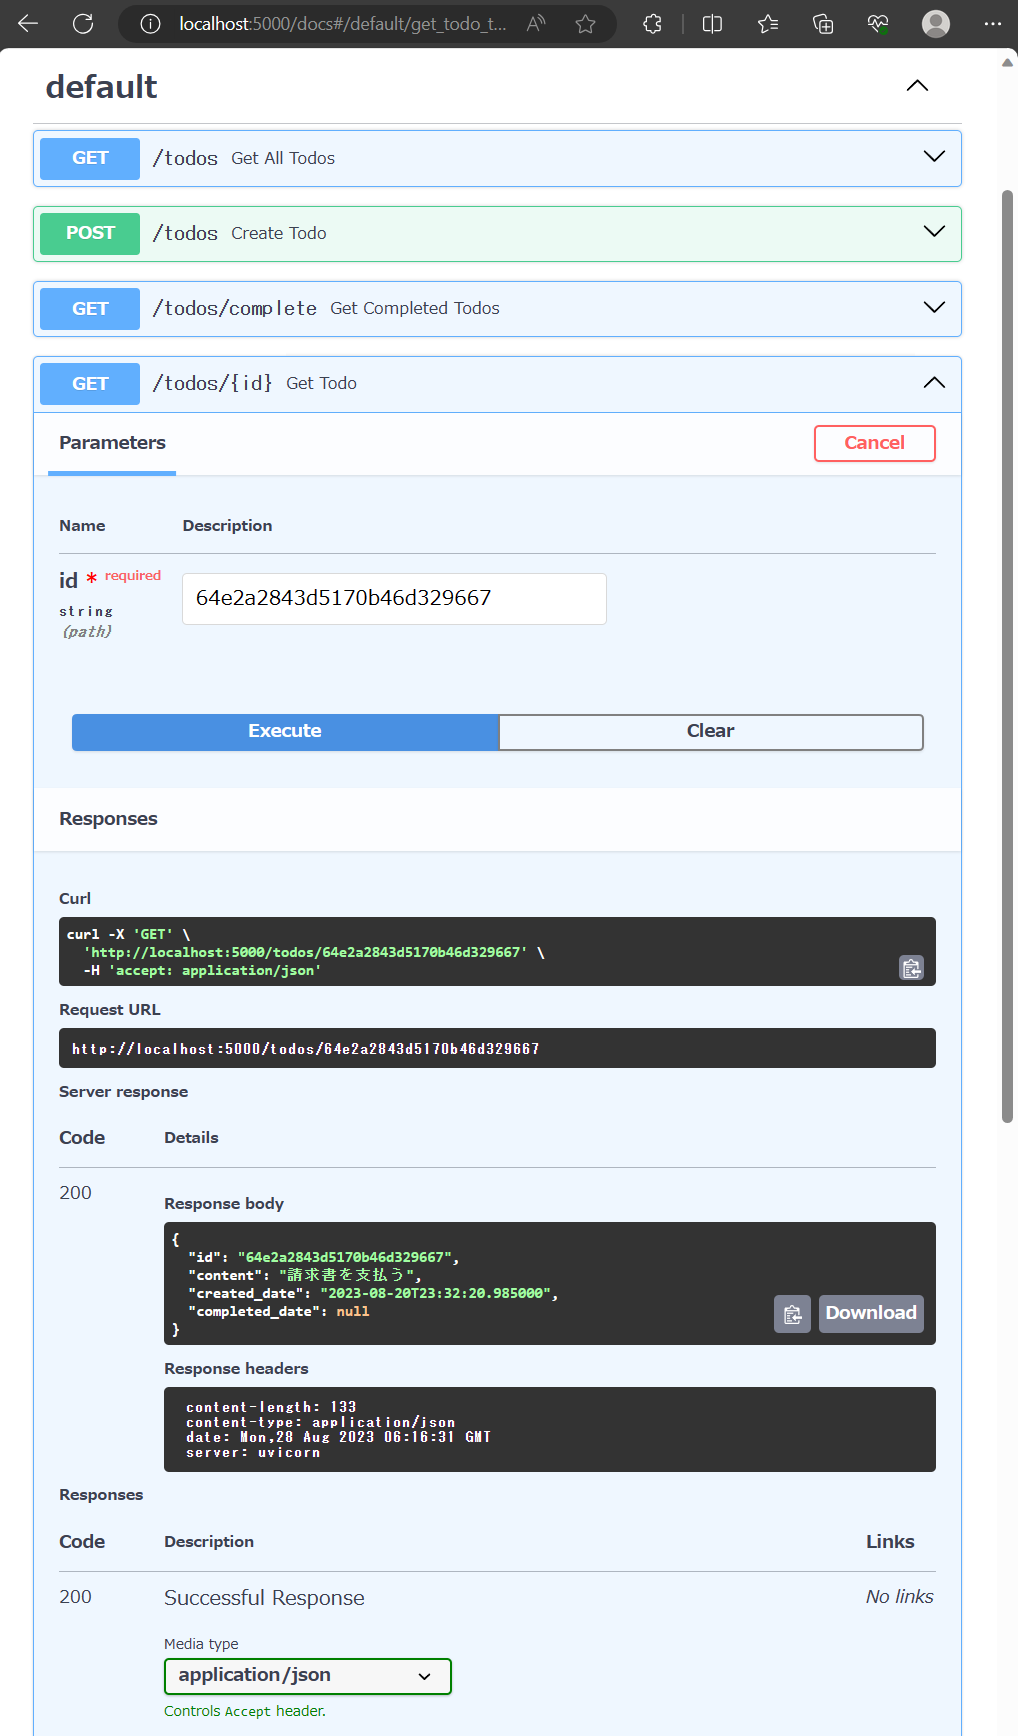Image resolution: width=1018 pixels, height=1736 pixels.
Task: Open the browser settings ellipsis menu
Action: point(992,24)
